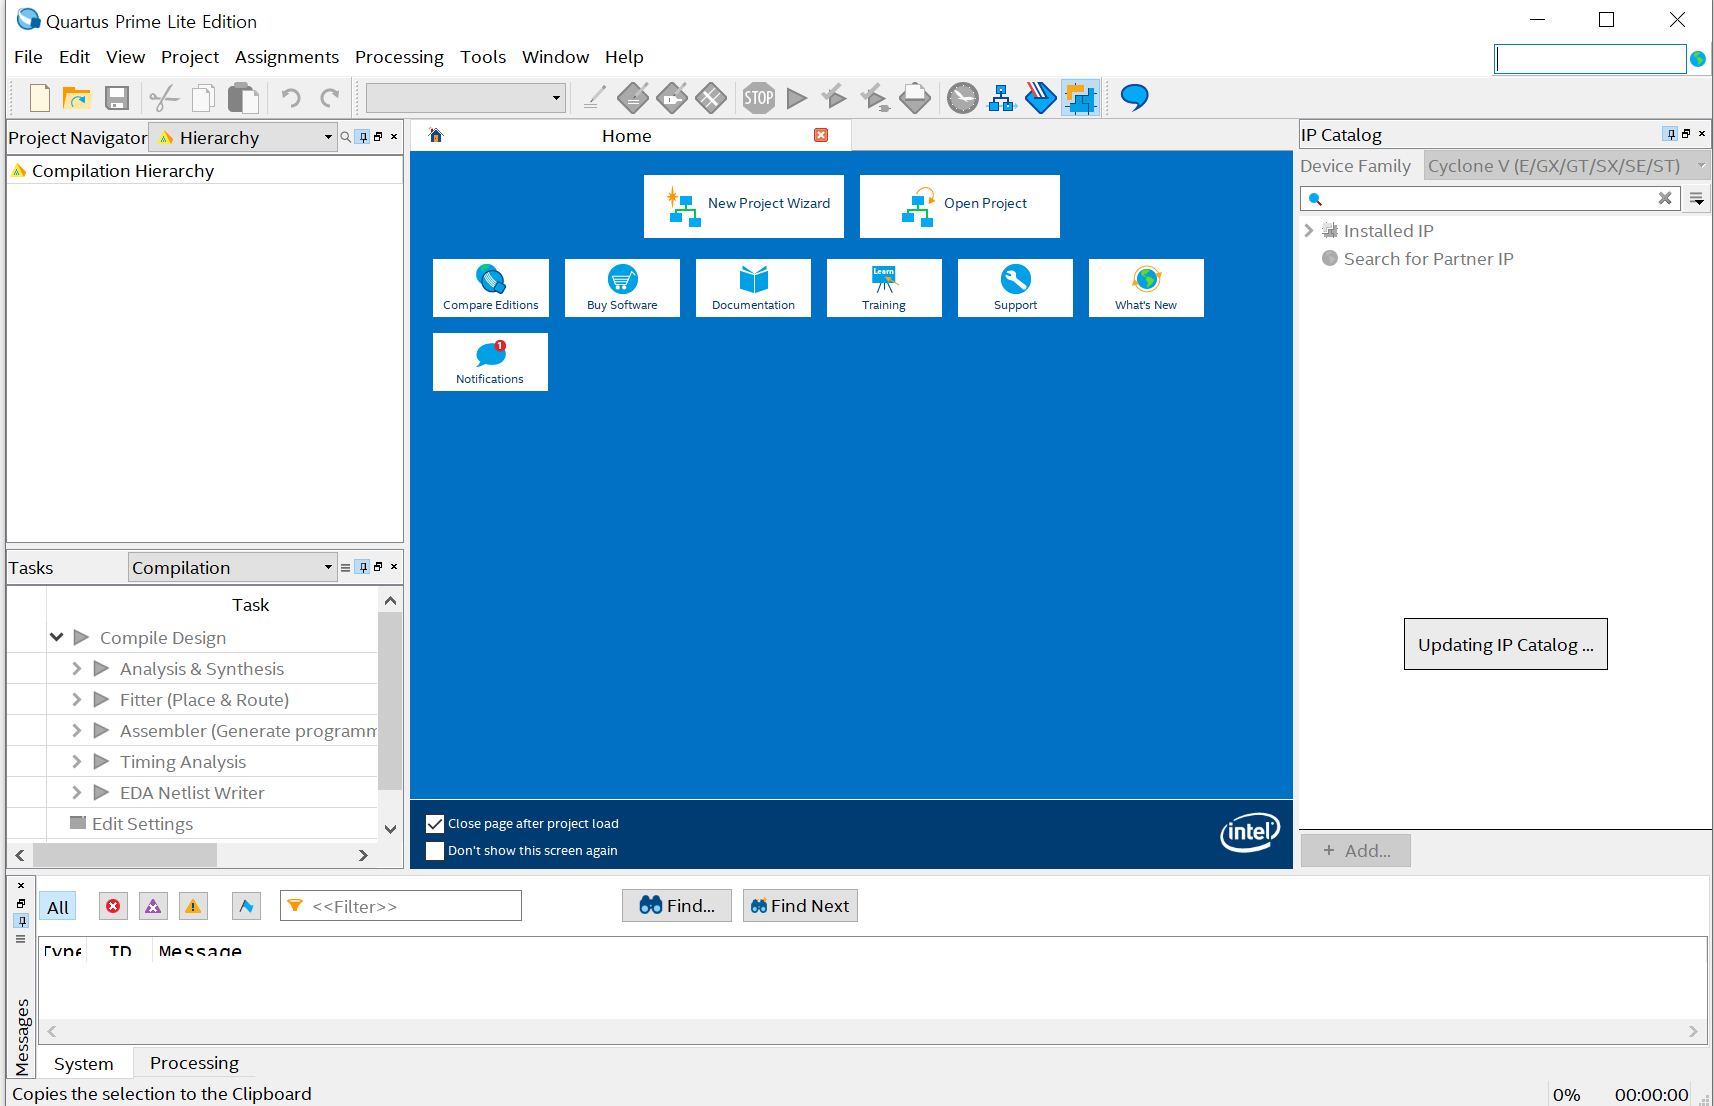Viewport: 1714px width, 1106px height.
Task: Click the New Project Wizard button
Action: pyautogui.click(x=744, y=206)
